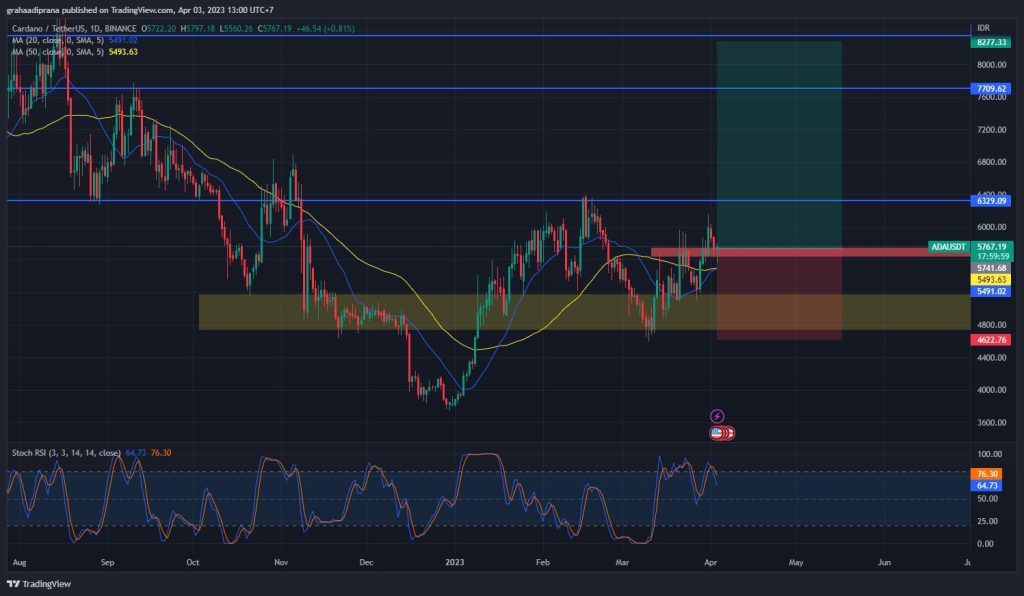Click the blue 64.73 Stoch axis label

[986, 486]
